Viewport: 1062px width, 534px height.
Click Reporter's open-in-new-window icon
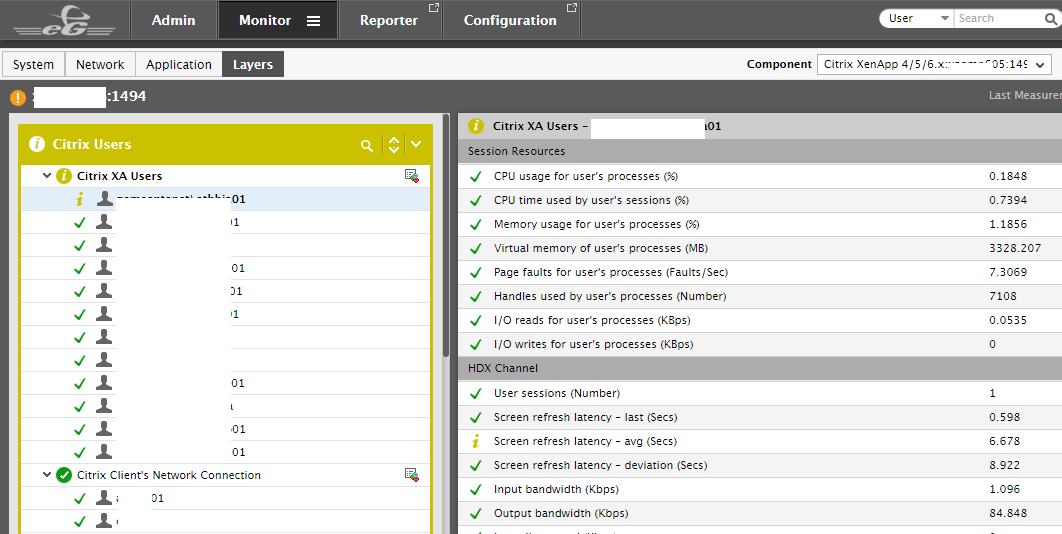coord(434,7)
